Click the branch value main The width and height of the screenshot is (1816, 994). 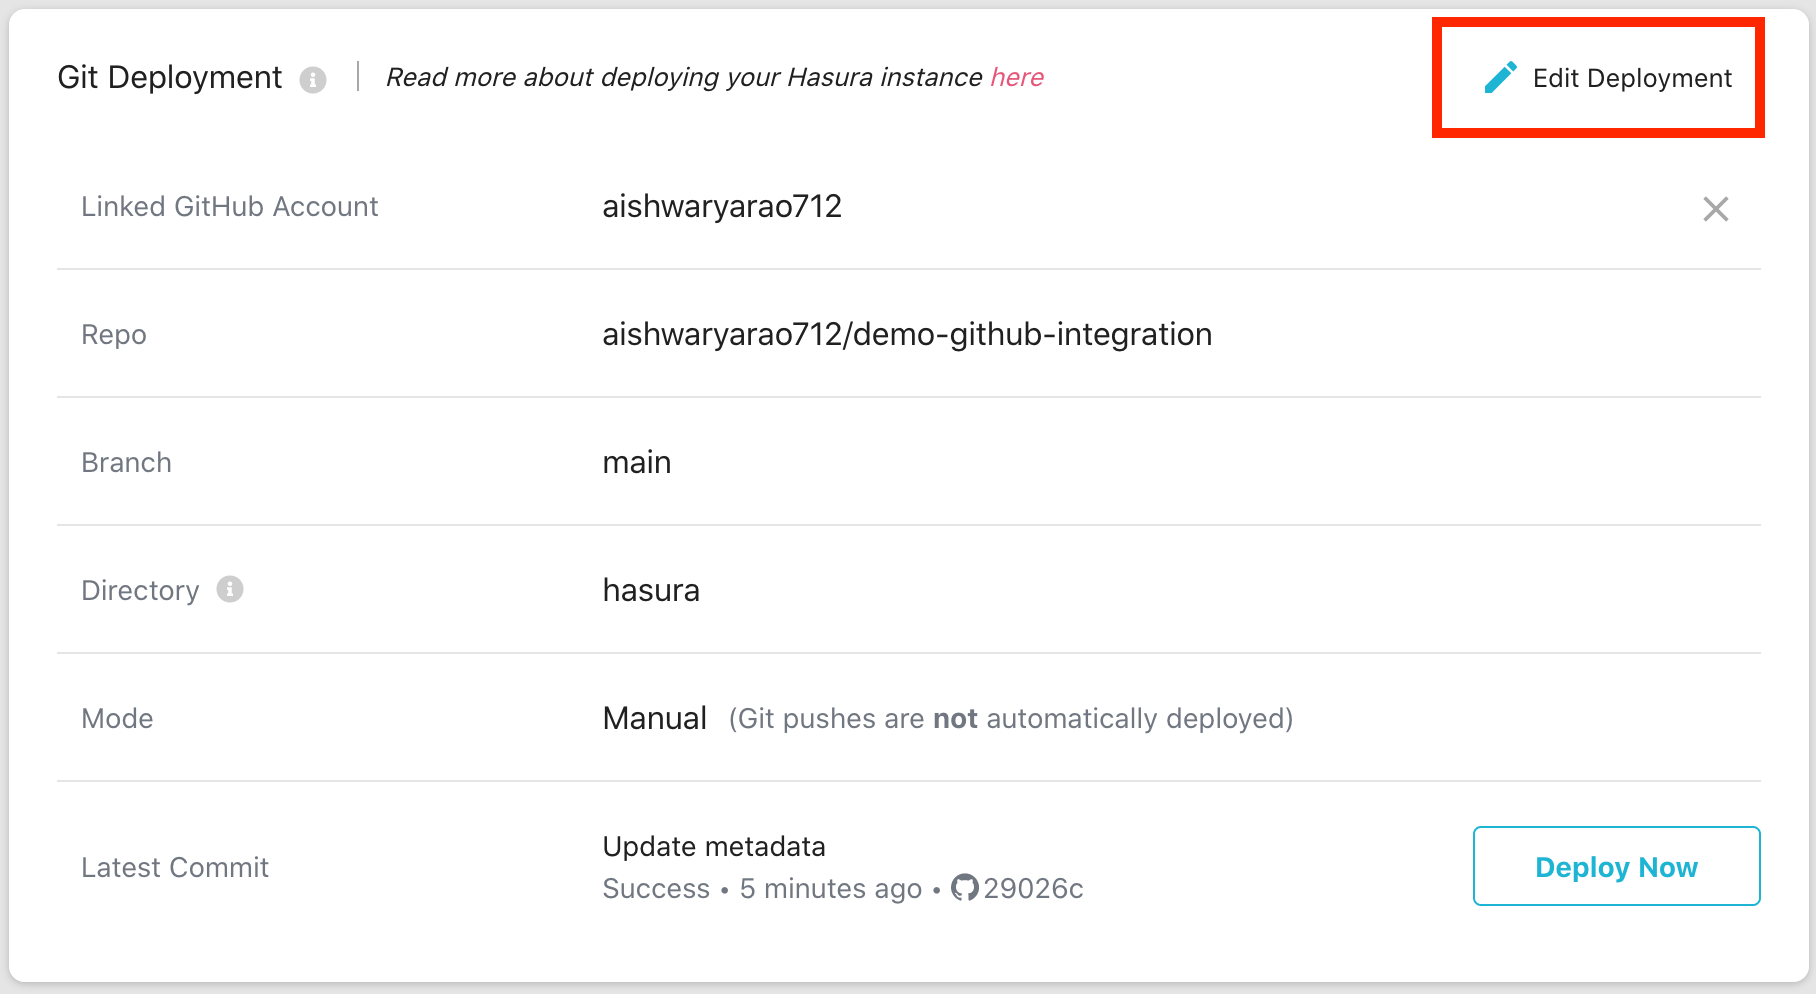click(x=636, y=463)
